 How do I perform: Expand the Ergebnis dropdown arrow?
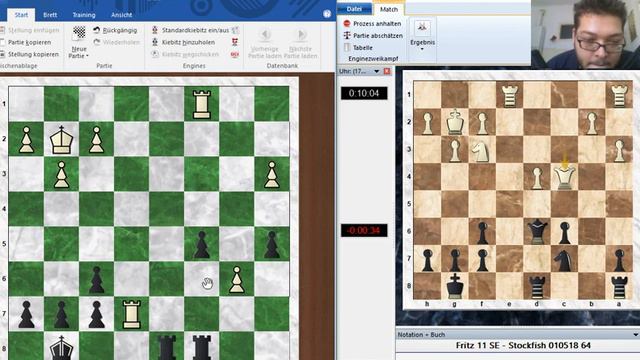(x=422, y=49)
